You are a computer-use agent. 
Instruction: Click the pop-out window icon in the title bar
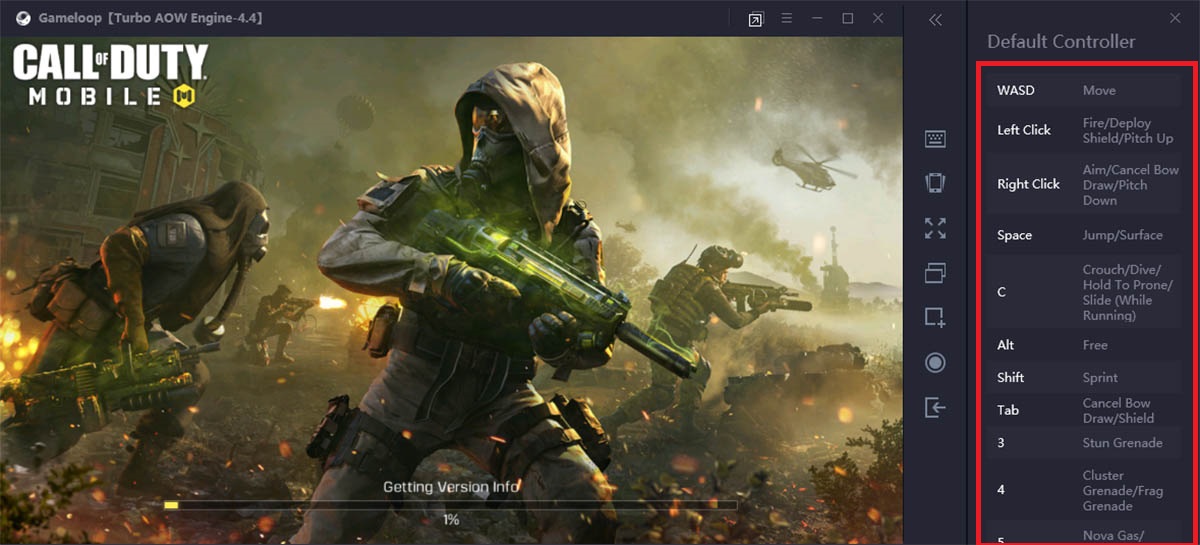point(756,19)
